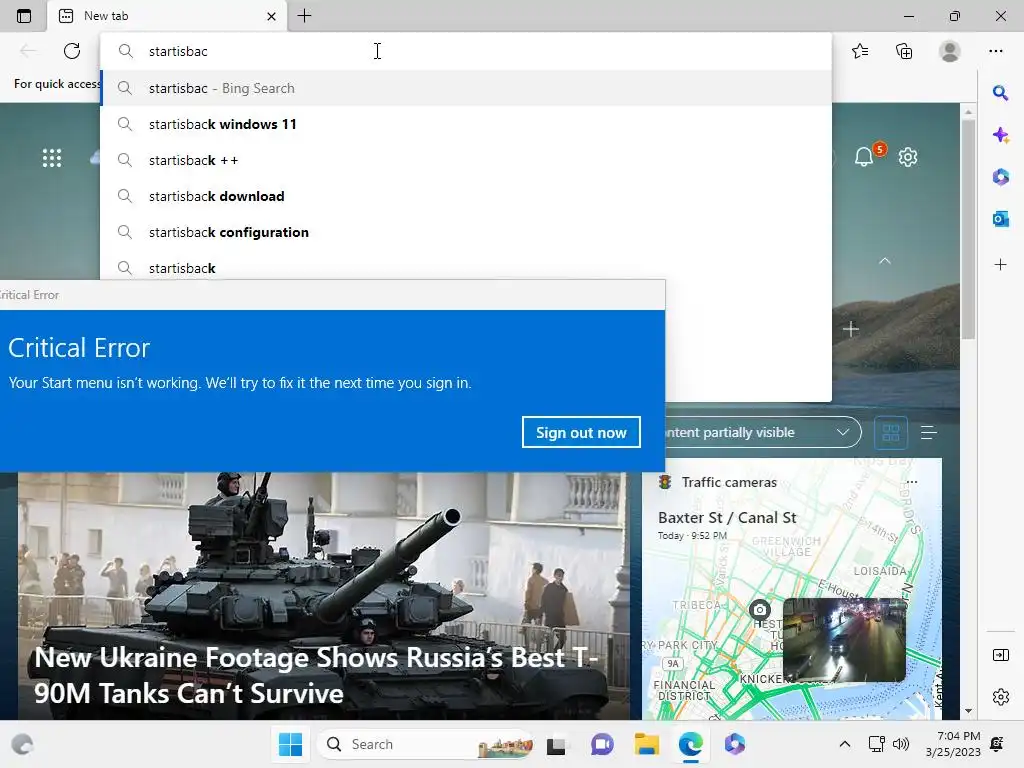Click the address bar with startisbac
Image resolution: width=1024 pixels, height=768 pixels.
click(466, 51)
